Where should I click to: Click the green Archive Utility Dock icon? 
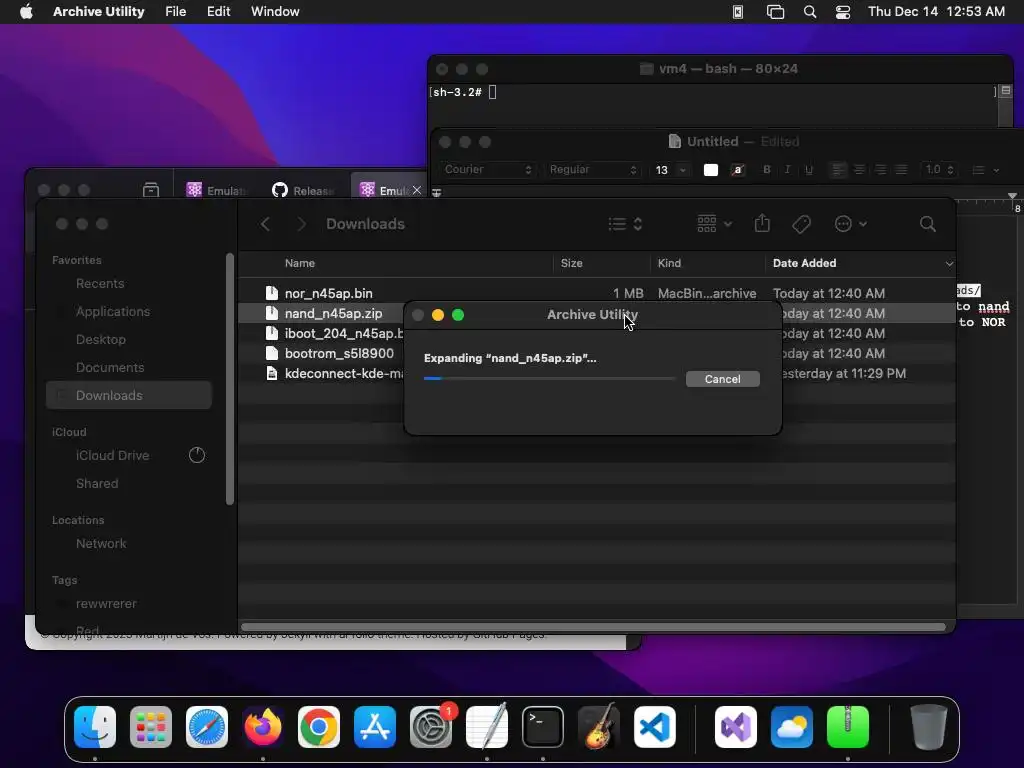[x=848, y=727]
